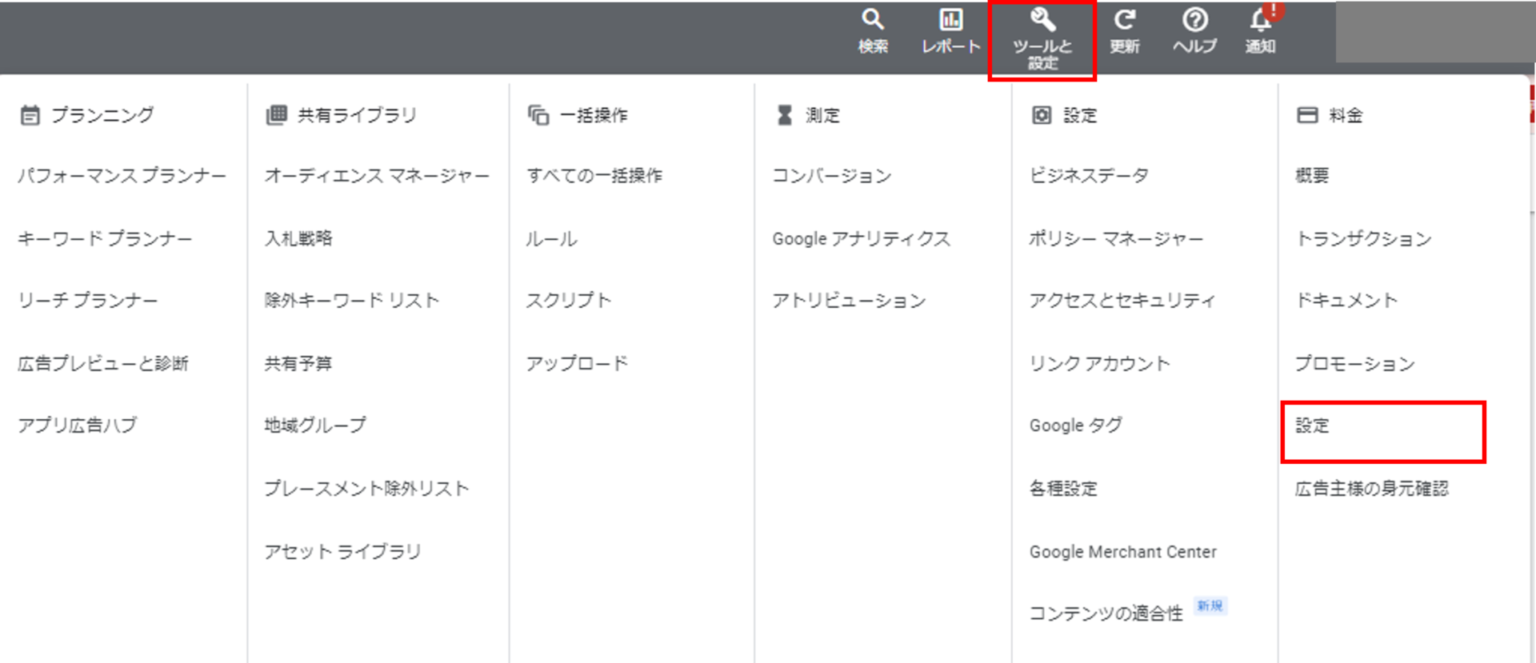Viewport: 1536px width, 663px height.
Task: Click コンテンツの適合性 menu item
Action: (x=1106, y=613)
